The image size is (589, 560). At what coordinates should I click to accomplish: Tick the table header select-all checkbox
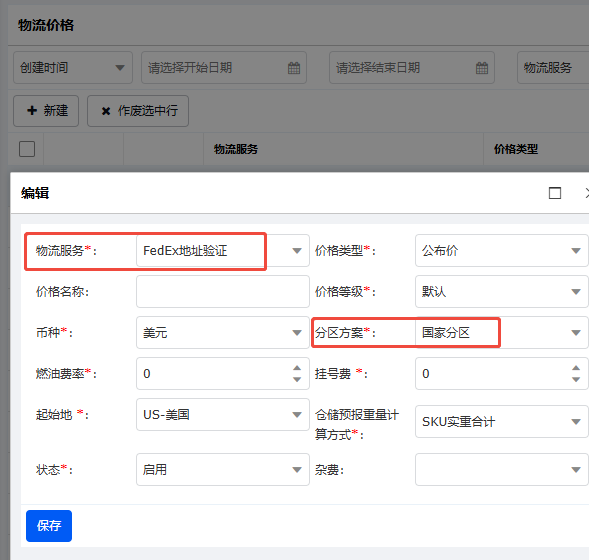[x=27, y=149]
